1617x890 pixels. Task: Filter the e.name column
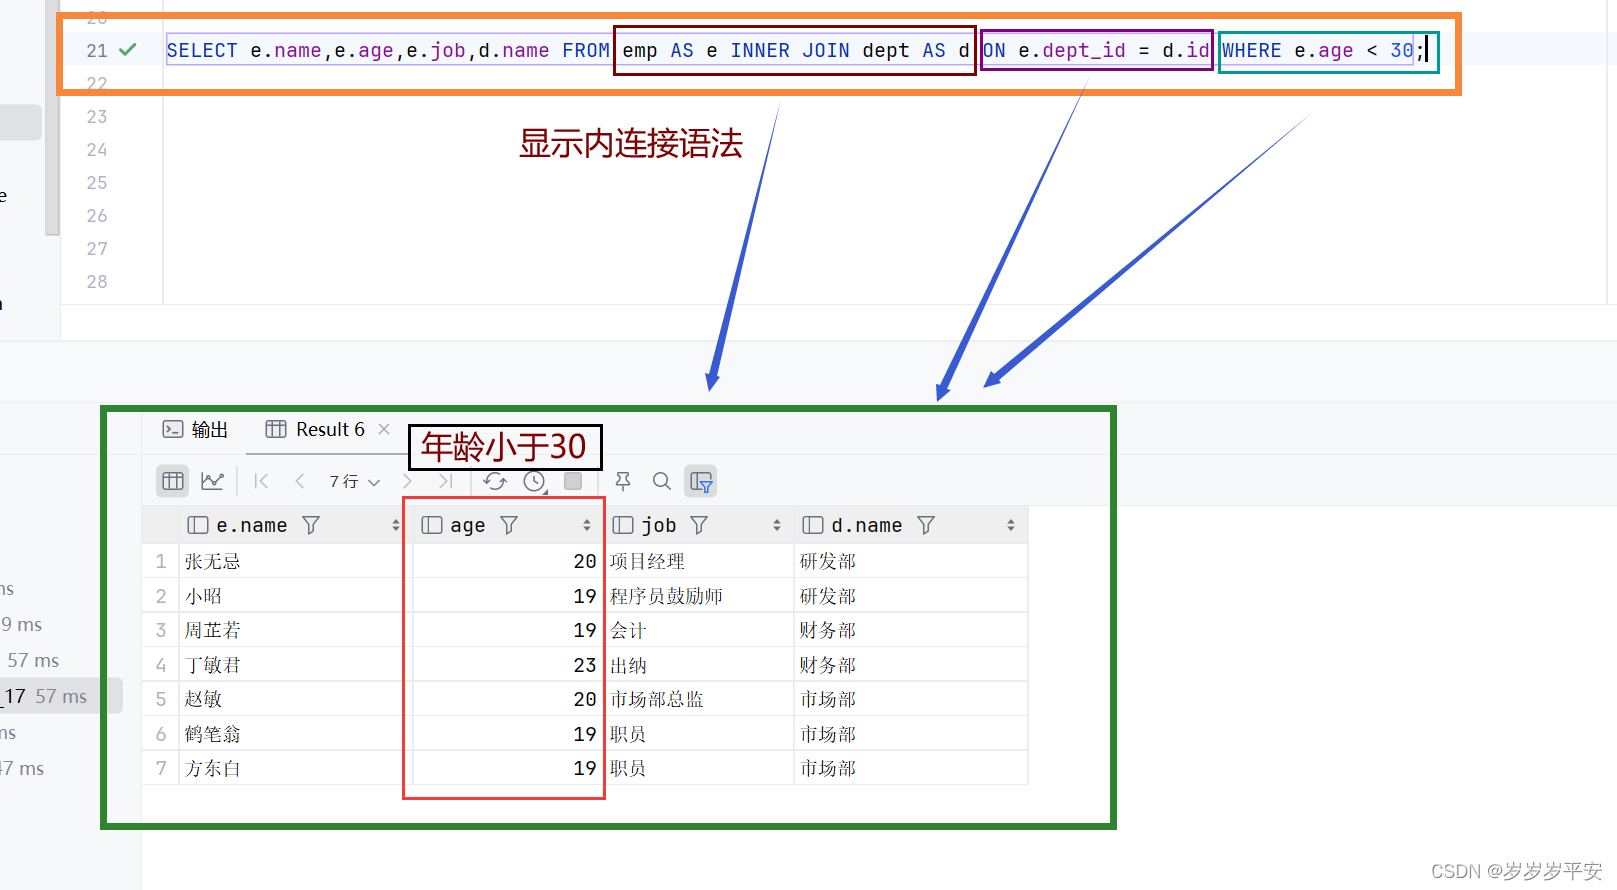point(311,525)
